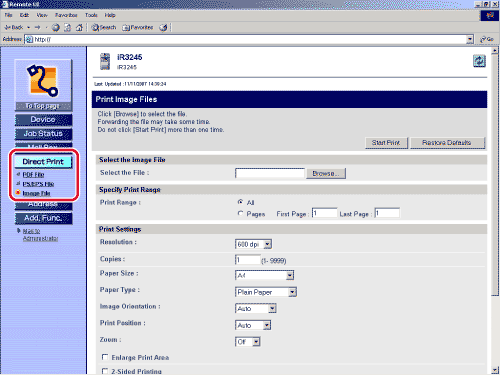Open the Favorites menu

tap(66, 15)
